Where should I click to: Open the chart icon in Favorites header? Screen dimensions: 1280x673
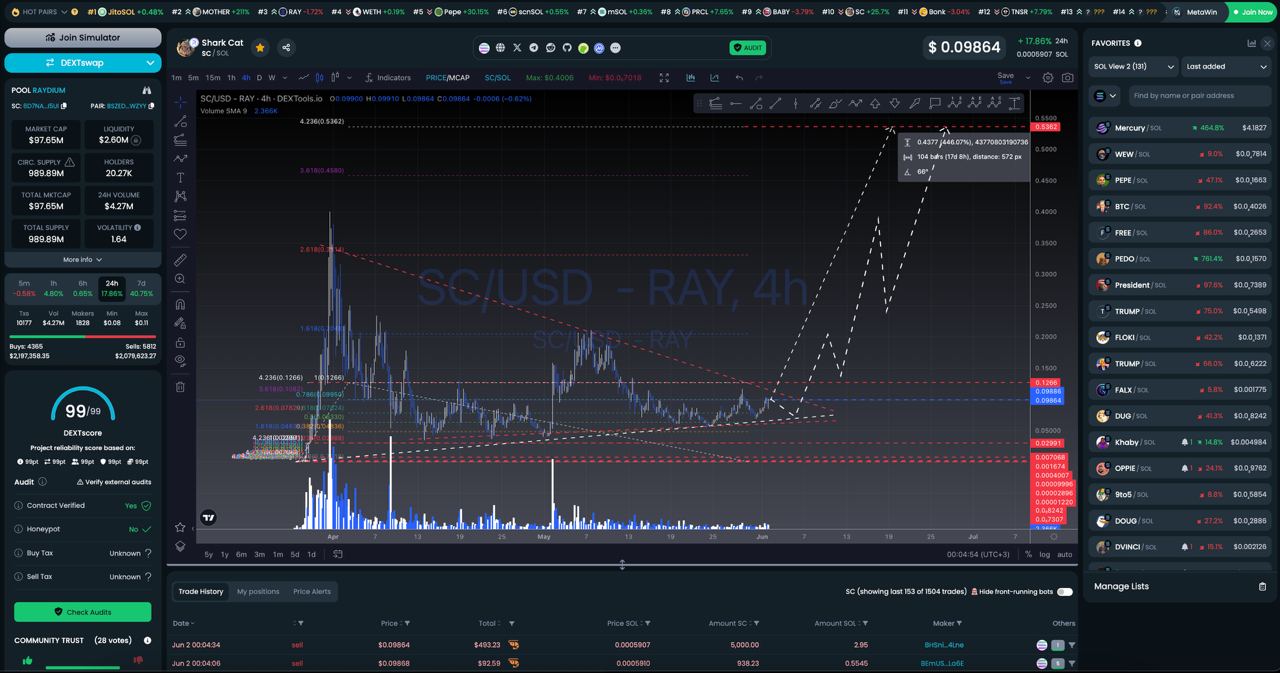(x=1251, y=43)
